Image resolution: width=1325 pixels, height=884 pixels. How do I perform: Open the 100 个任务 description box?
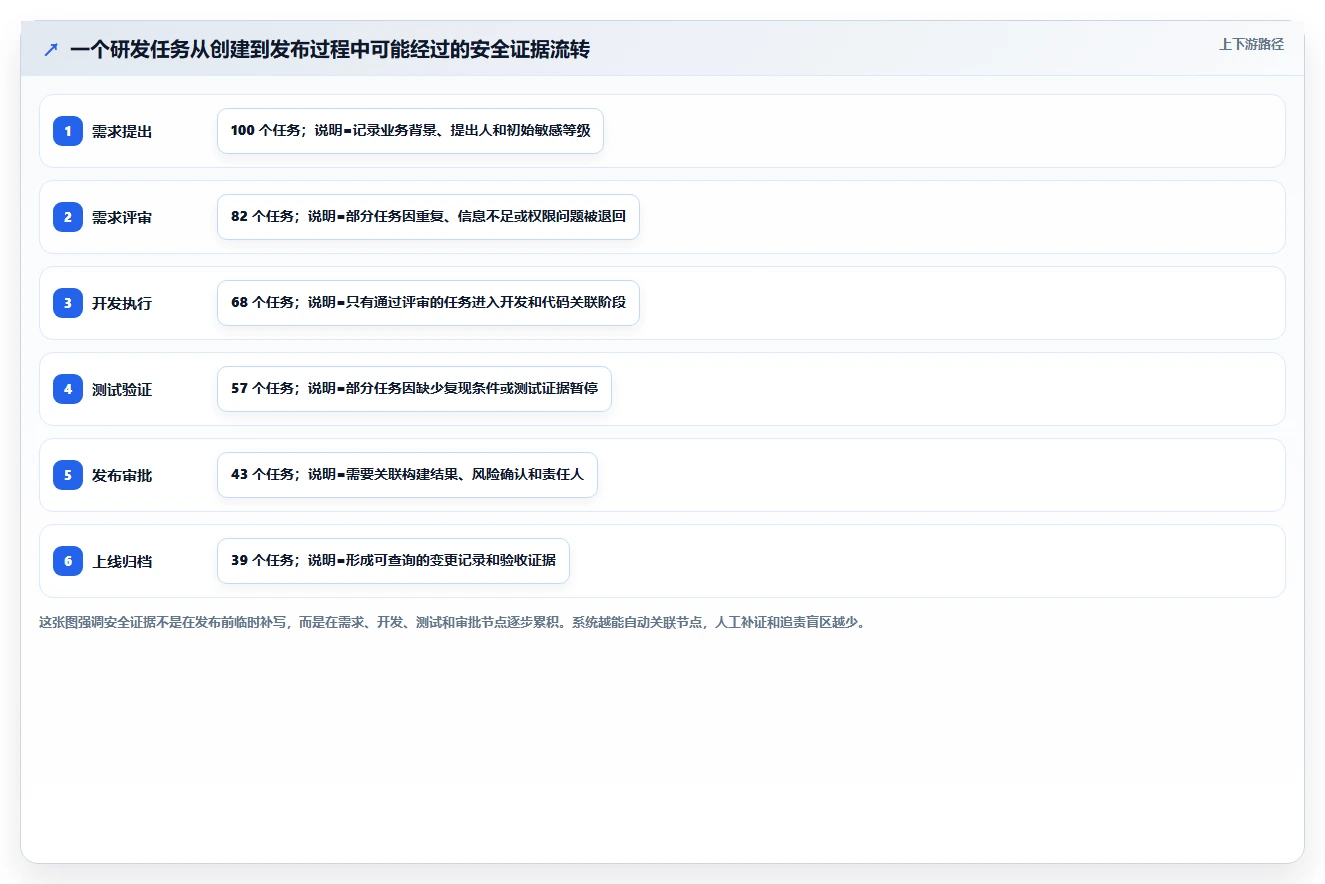coord(410,131)
